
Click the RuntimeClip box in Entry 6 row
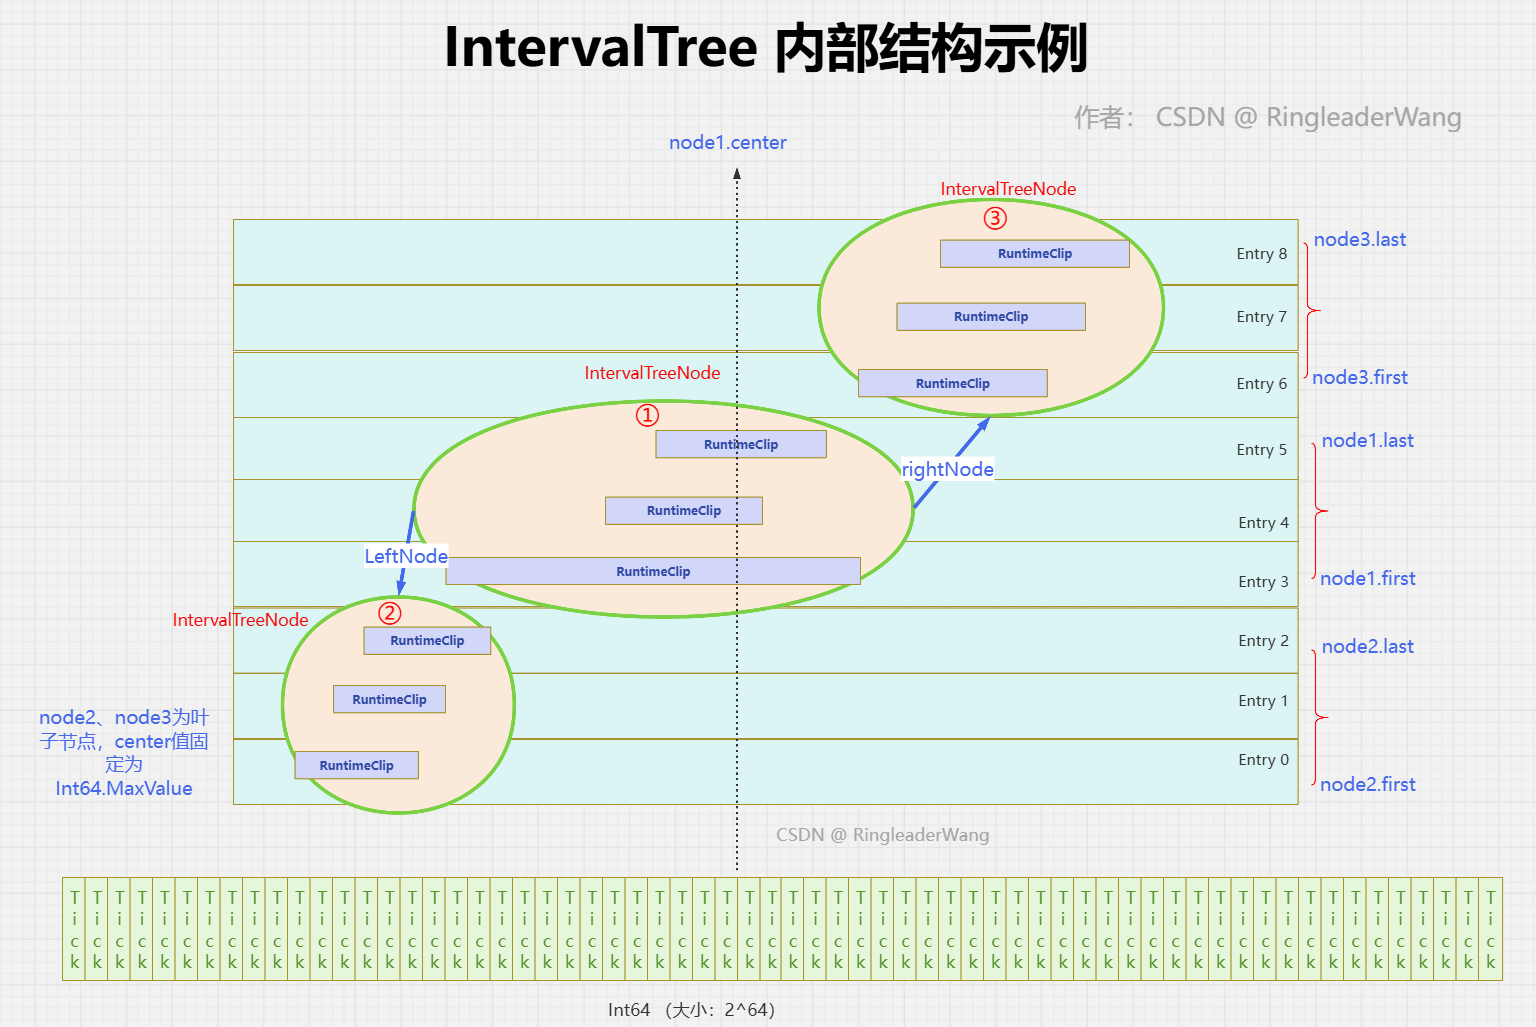tap(952, 383)
